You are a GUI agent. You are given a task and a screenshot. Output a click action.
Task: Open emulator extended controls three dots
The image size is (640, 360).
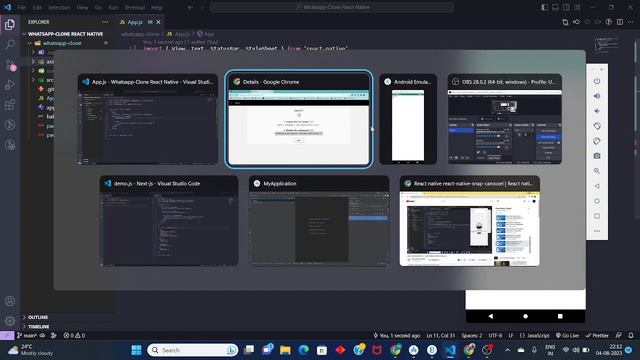coord(597,231)
